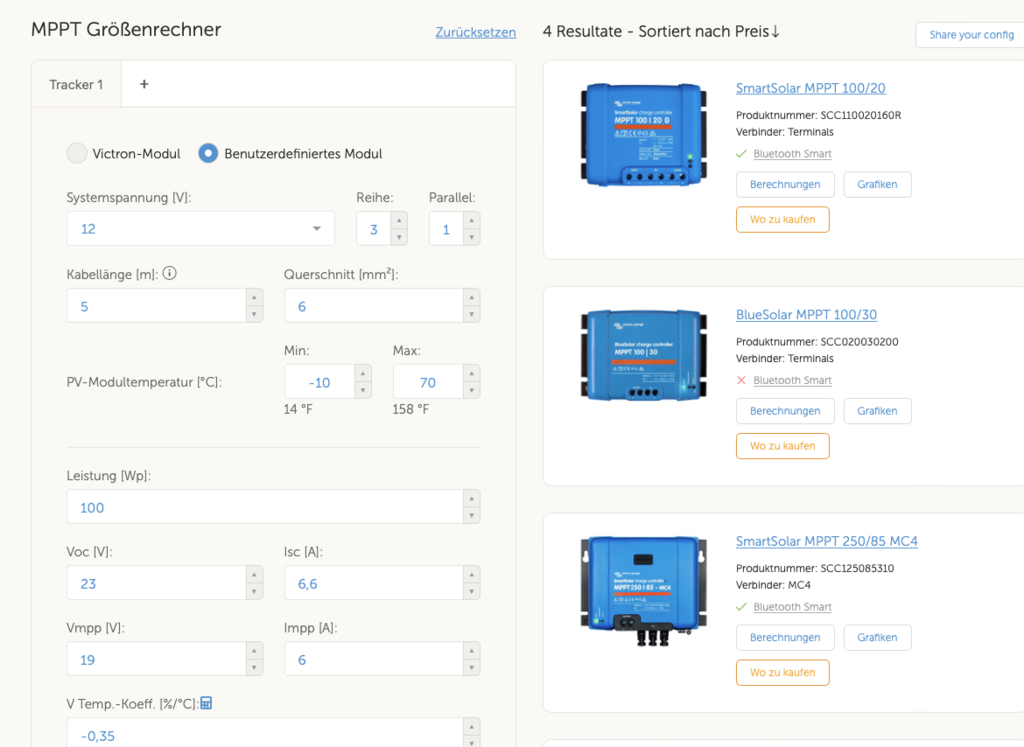Decrease the Parallel count

click(x=472, y=237)
